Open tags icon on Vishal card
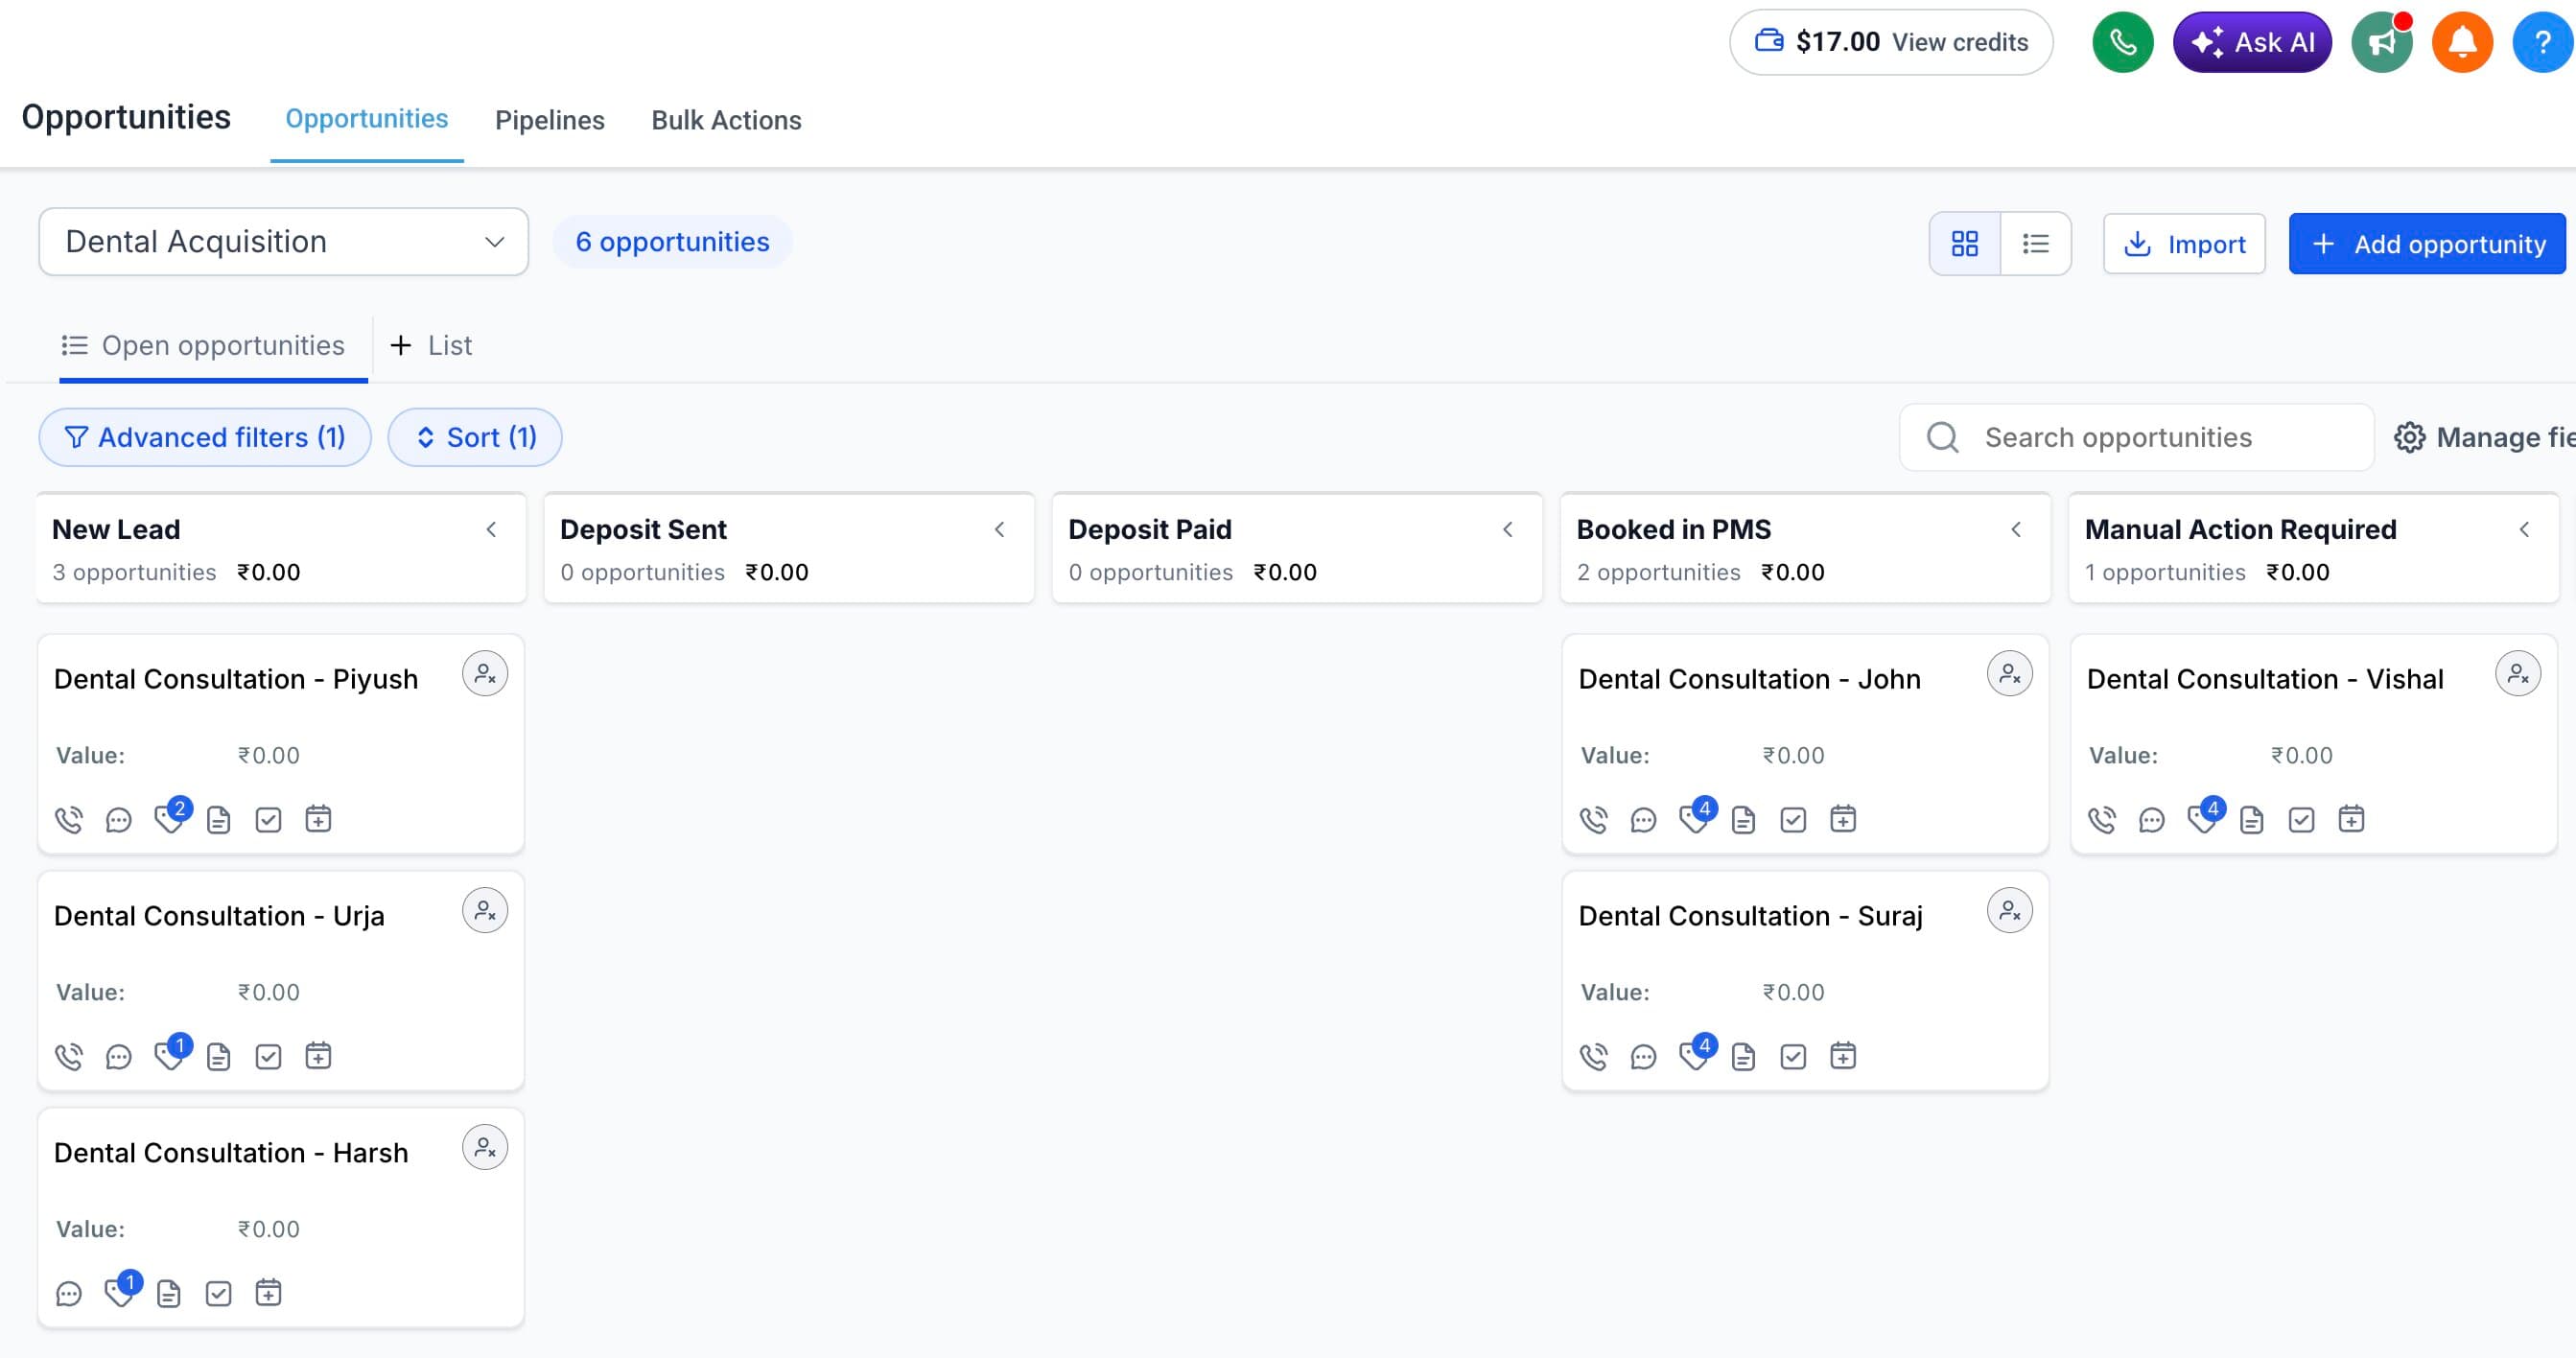This screenshot has height=1358, width=2576. [2204, 817]
